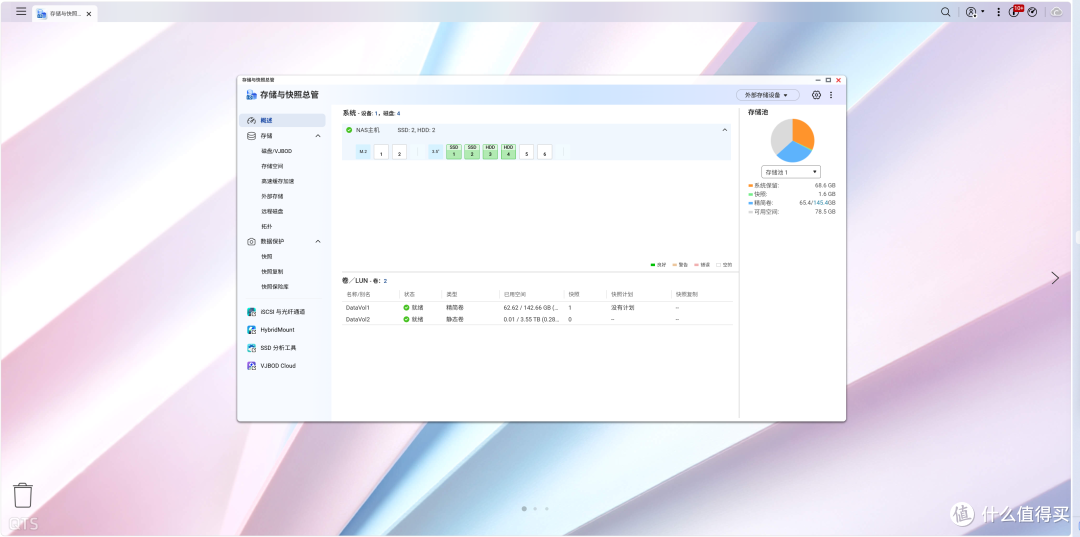The width and height of the screenshot is (1080, 537).
Task: Click the myQNAPcloud cloud icon
Action: (x=1056, y=12)
